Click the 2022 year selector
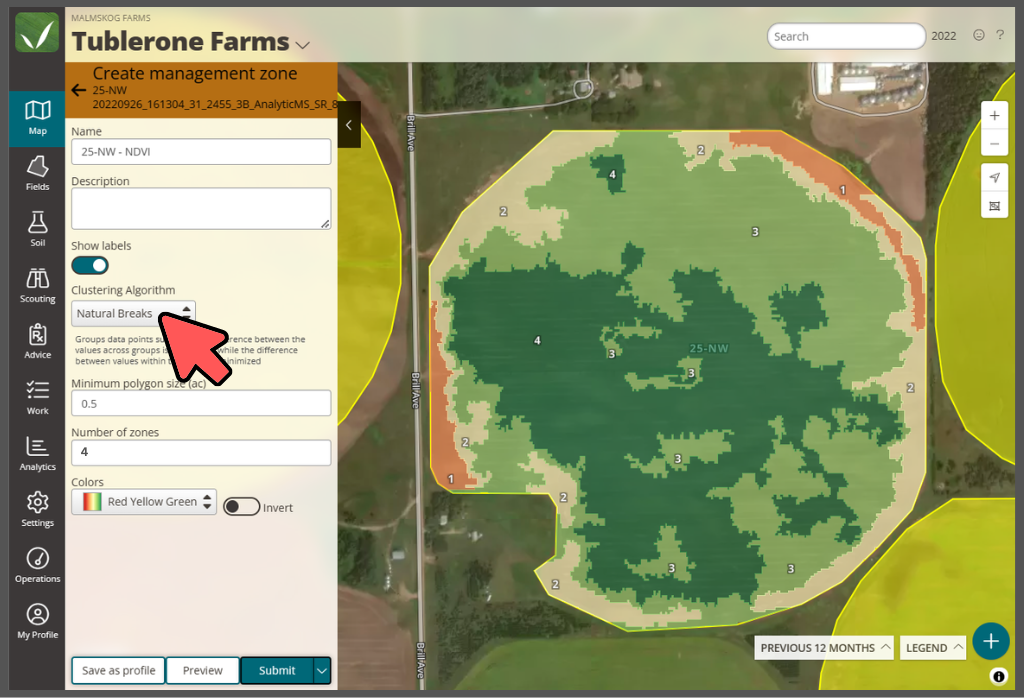The height and width of the screenshot is (700, 1024). (x=943, y=36)
